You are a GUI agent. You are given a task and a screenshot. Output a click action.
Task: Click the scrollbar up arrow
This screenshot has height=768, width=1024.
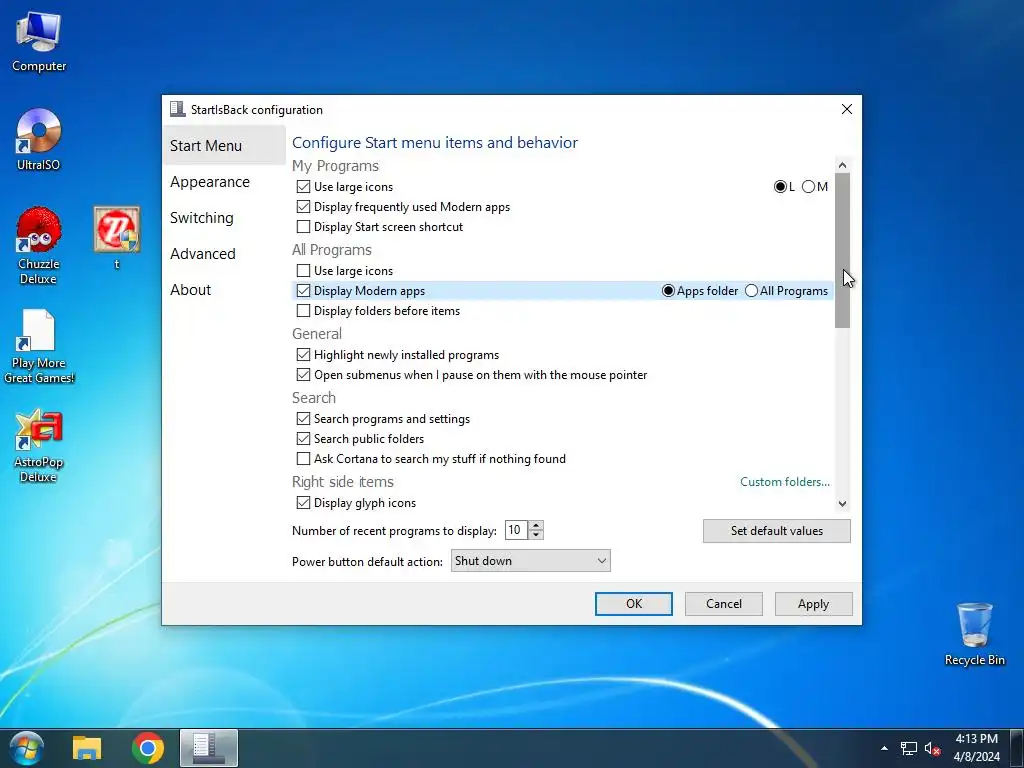click(842, 165)
